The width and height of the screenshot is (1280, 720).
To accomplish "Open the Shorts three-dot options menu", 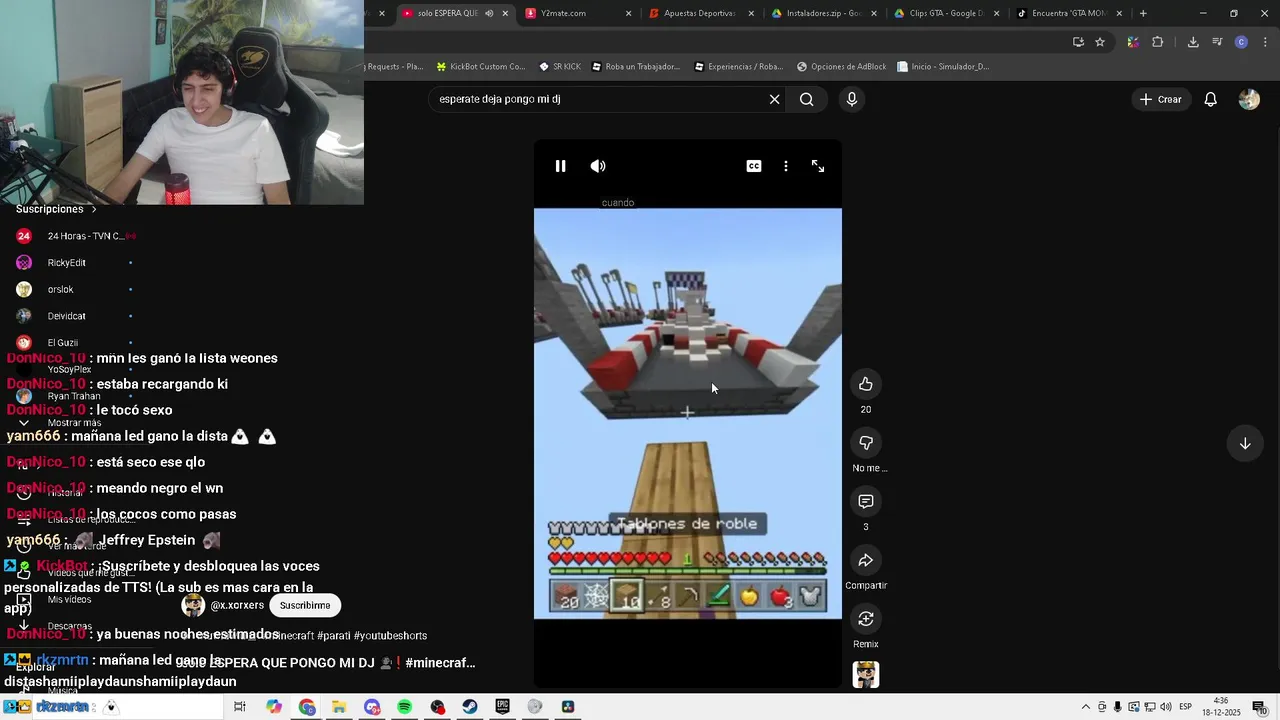I will tap(786, 166).
